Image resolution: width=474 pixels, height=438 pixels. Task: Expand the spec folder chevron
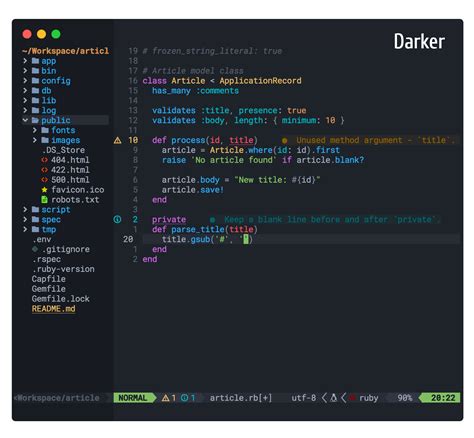[x=25, y=219]
